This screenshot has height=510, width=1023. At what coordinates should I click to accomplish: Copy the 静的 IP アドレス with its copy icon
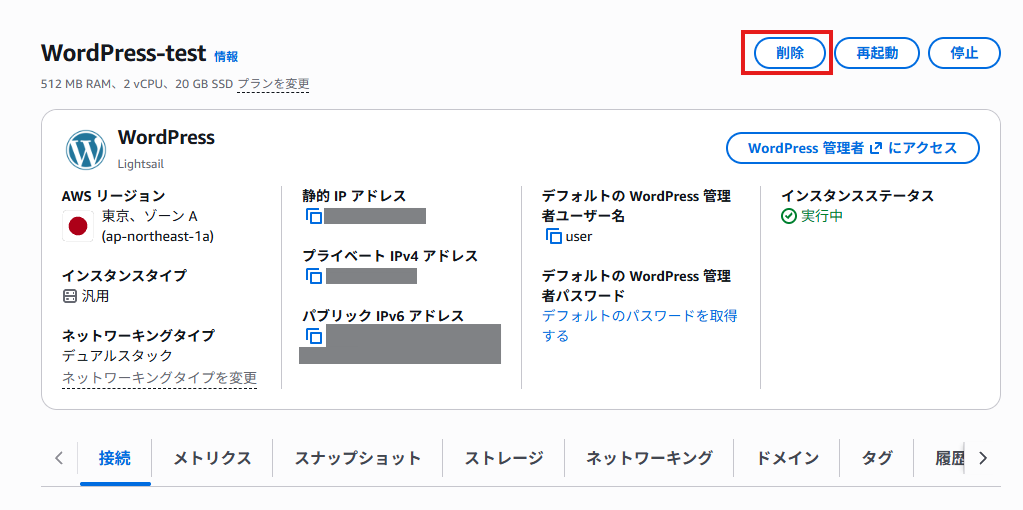pyautogui.click(x=314, y=217)
